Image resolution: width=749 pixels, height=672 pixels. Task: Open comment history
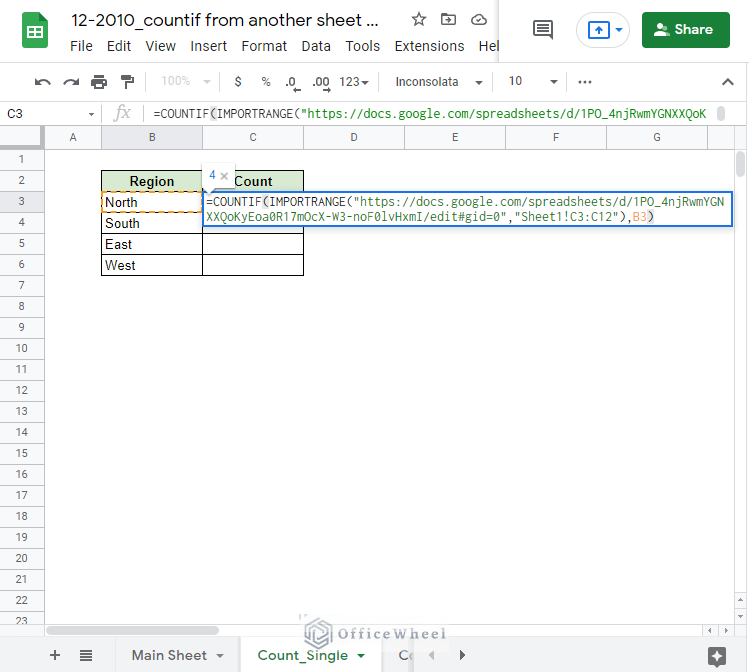[x=543, y=30]
